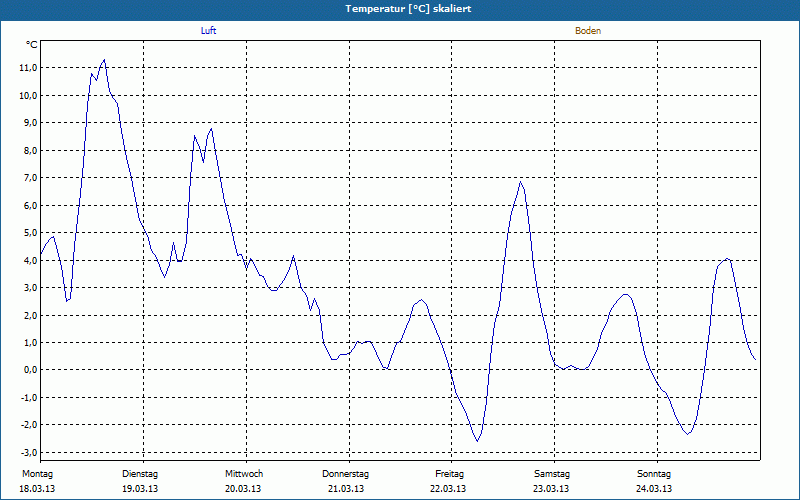Click the 'Samstag' day label
This screenshot has height=500, width=800.
(552, 474)
